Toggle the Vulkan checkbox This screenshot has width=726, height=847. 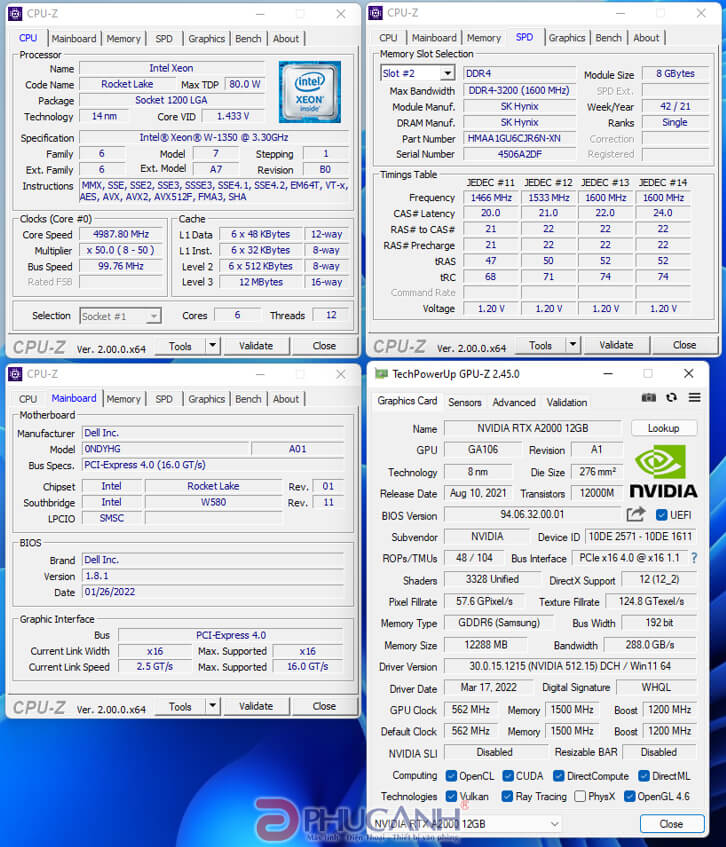coord(451,796)
